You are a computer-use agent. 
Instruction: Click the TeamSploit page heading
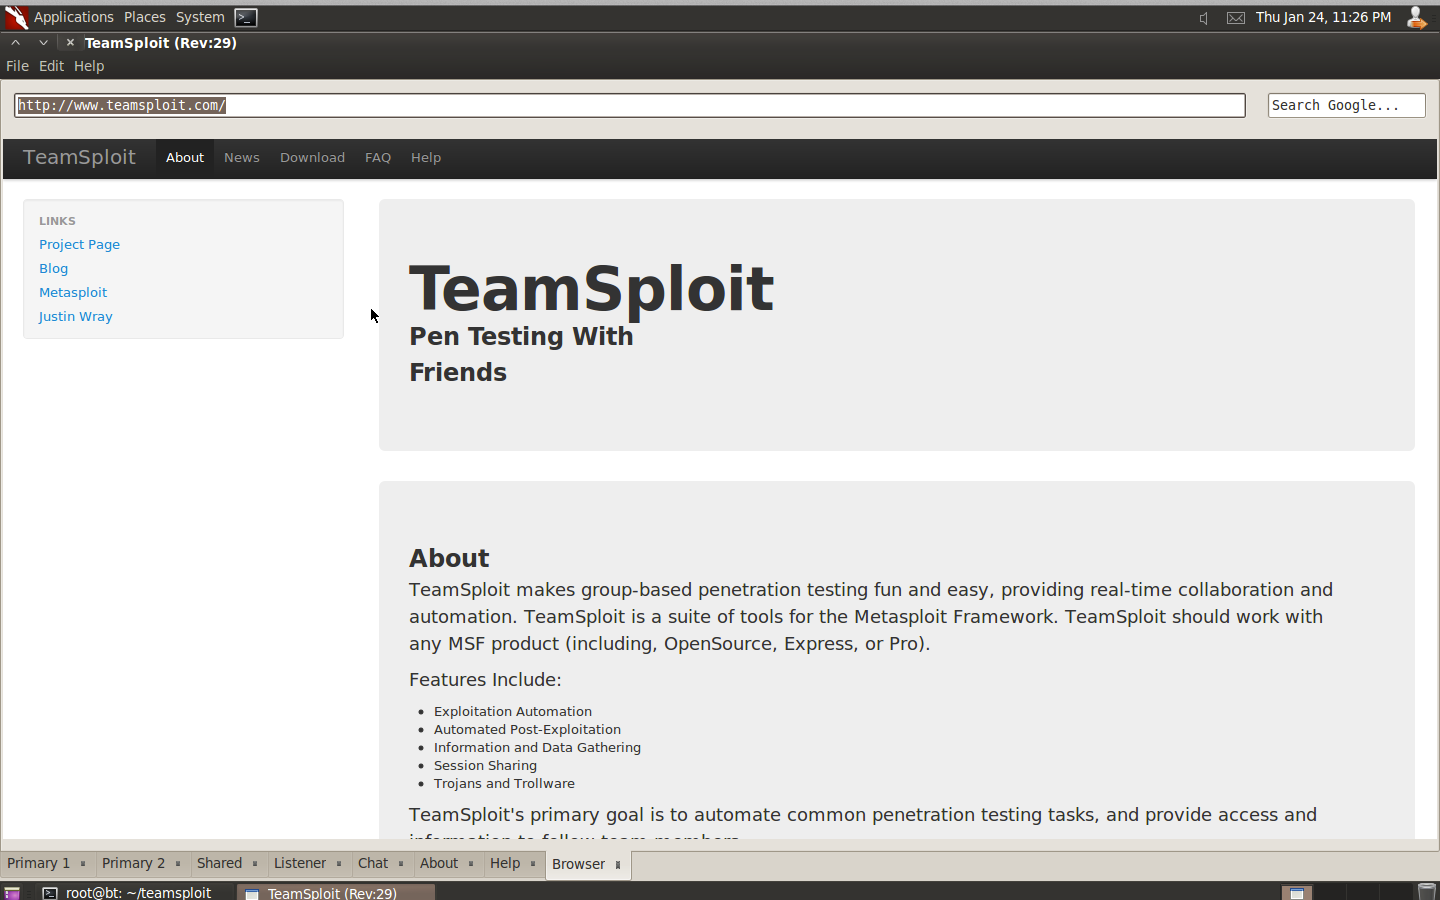point(591,289)
